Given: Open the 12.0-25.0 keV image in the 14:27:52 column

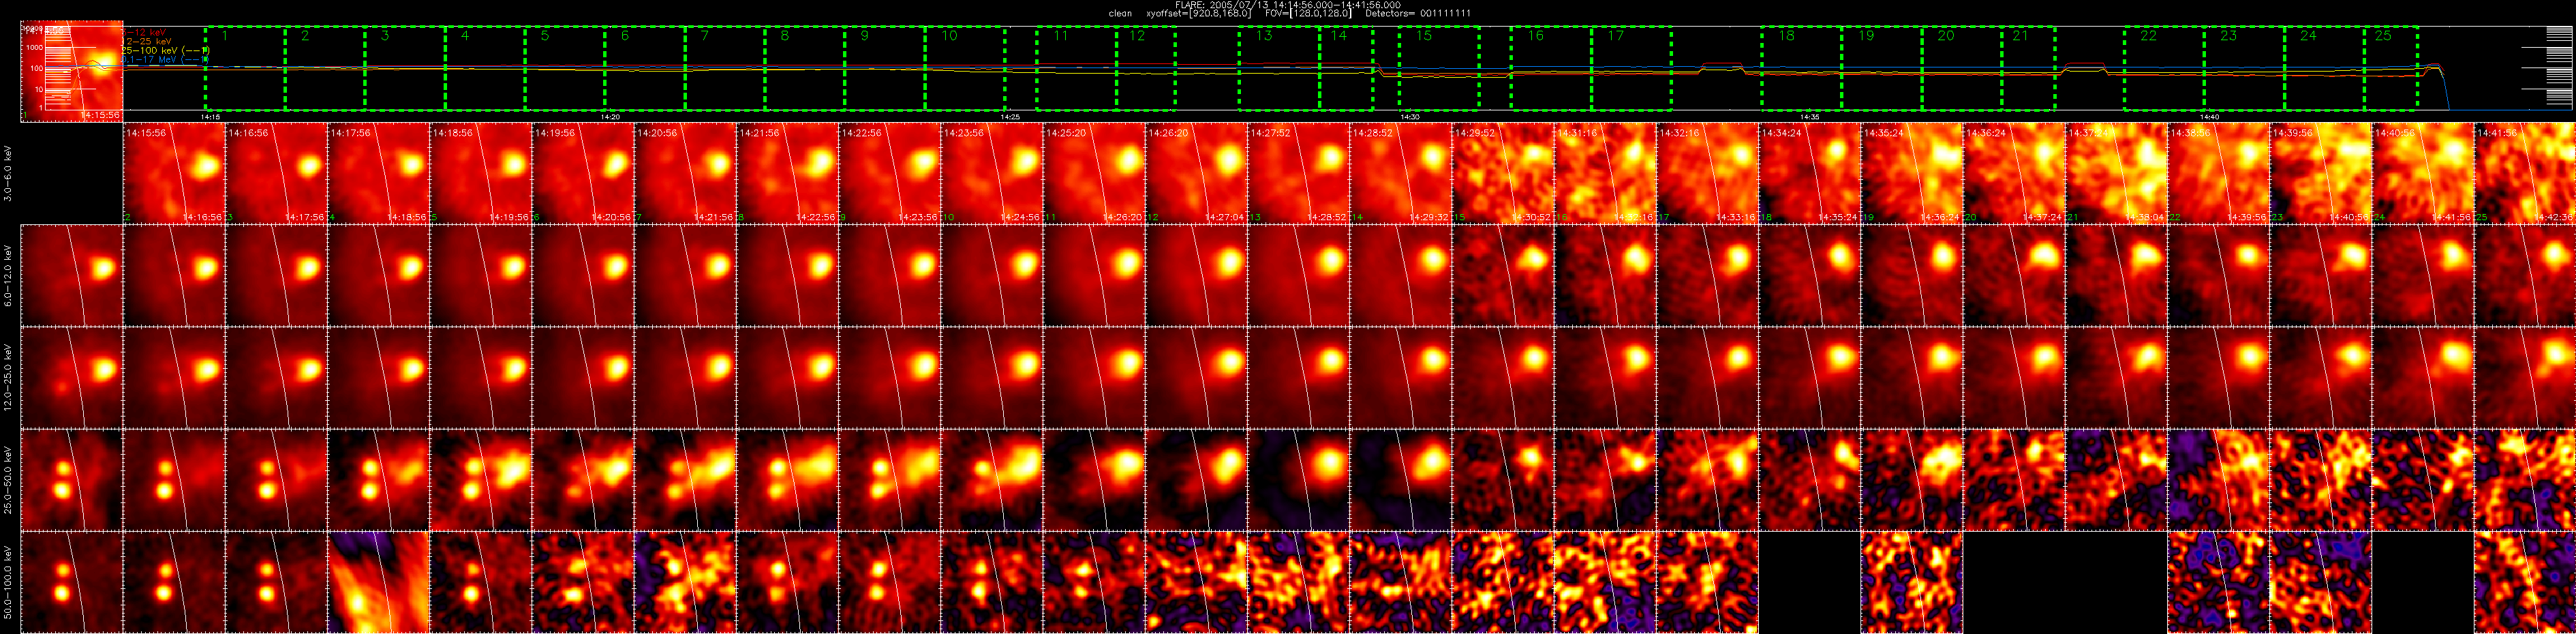Looking at the screenshot, I should click(x=1298, y=377).
